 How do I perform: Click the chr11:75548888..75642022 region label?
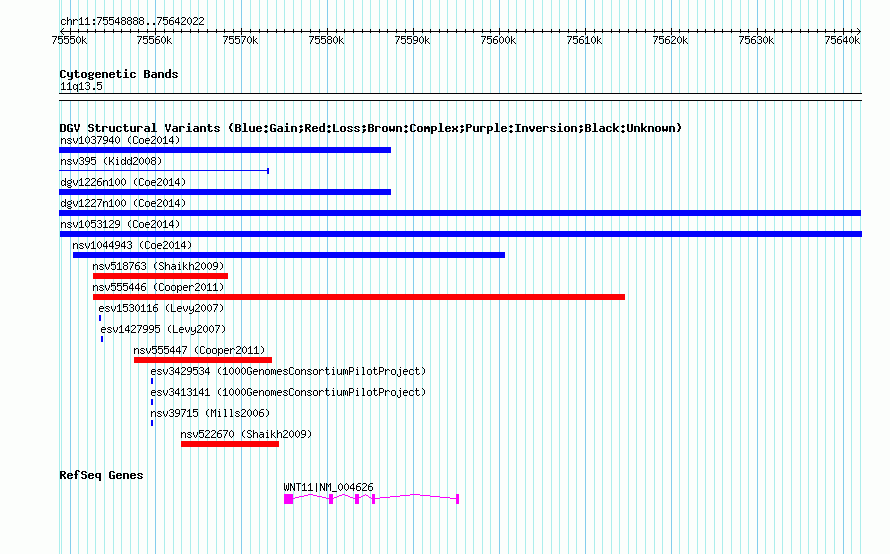pyautogui.click(x=132, y=21)
